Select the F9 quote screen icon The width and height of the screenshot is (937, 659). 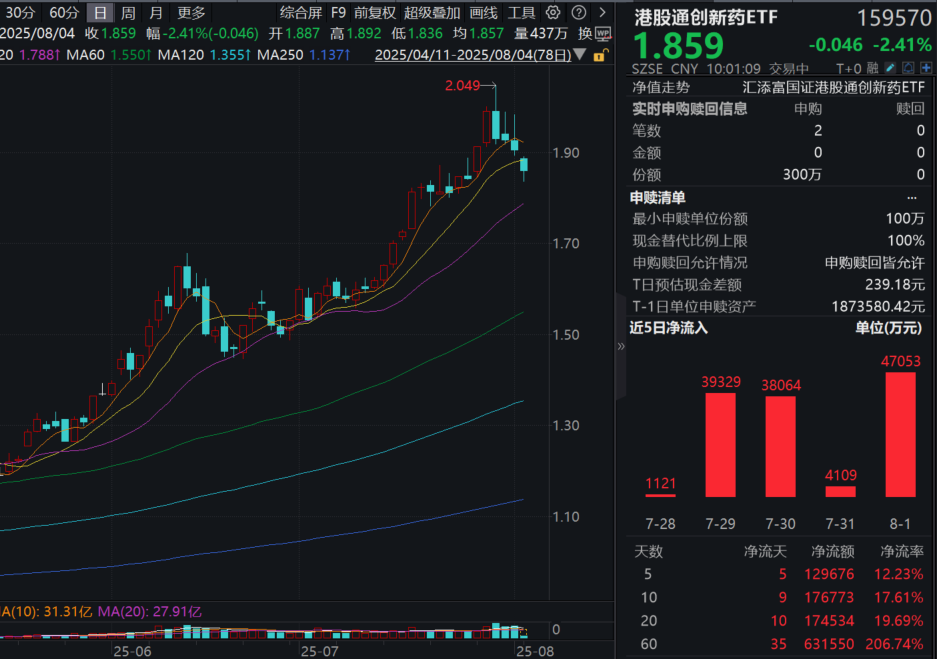pos(339,13)
